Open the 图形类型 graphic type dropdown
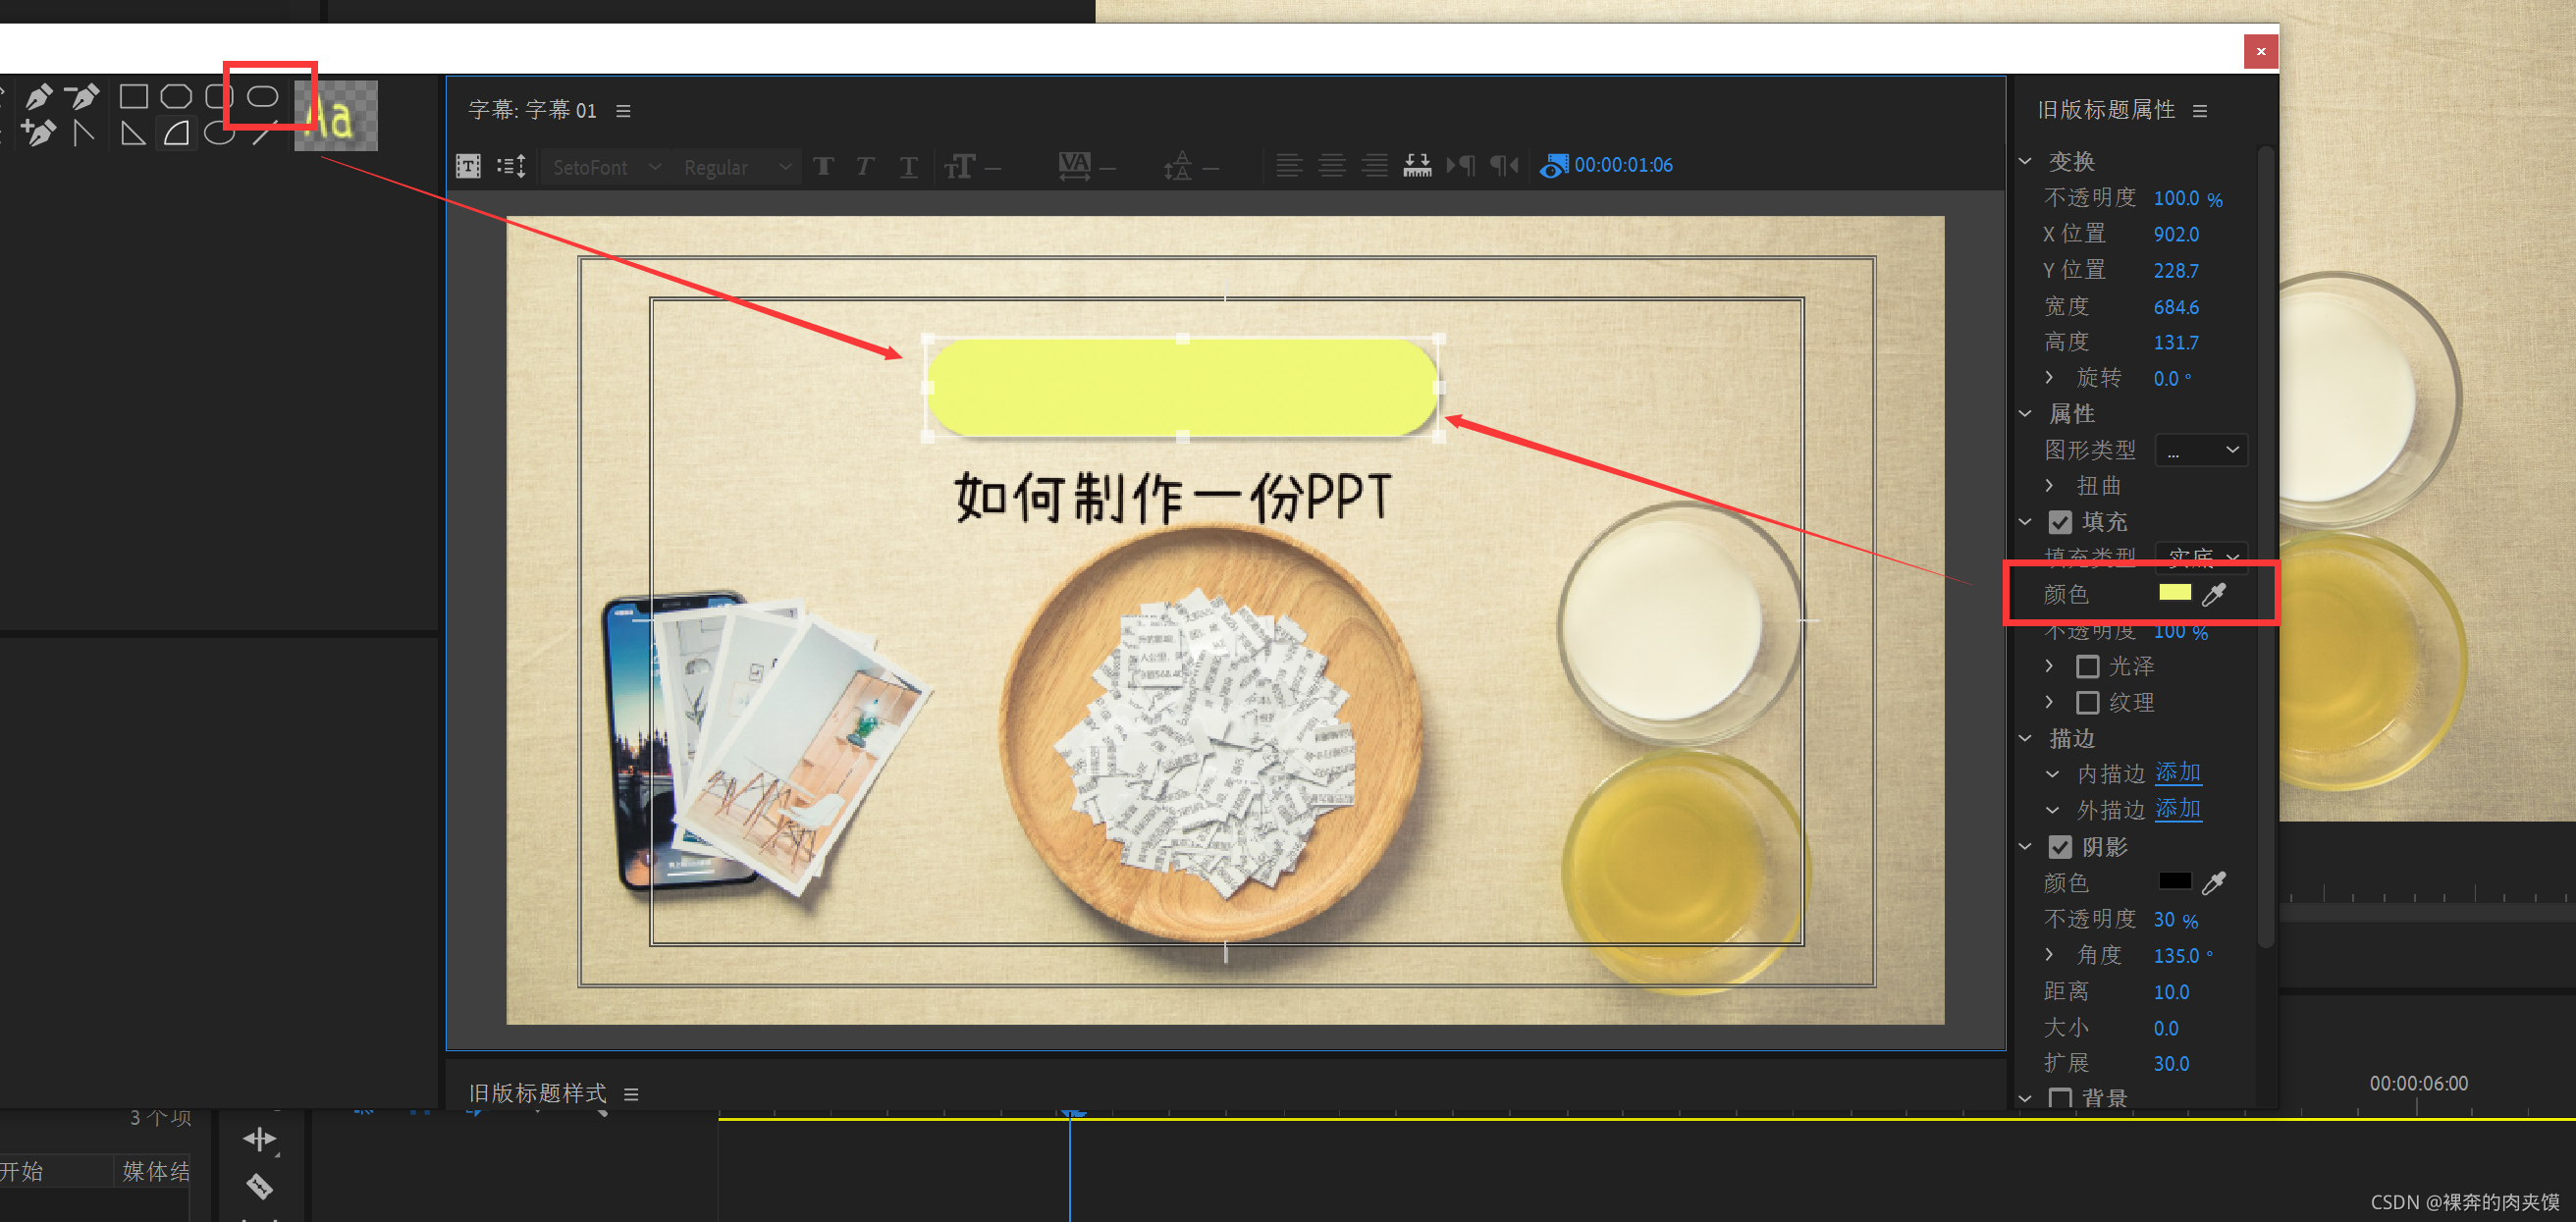 pyautogui.click(x=2201, y=451)
